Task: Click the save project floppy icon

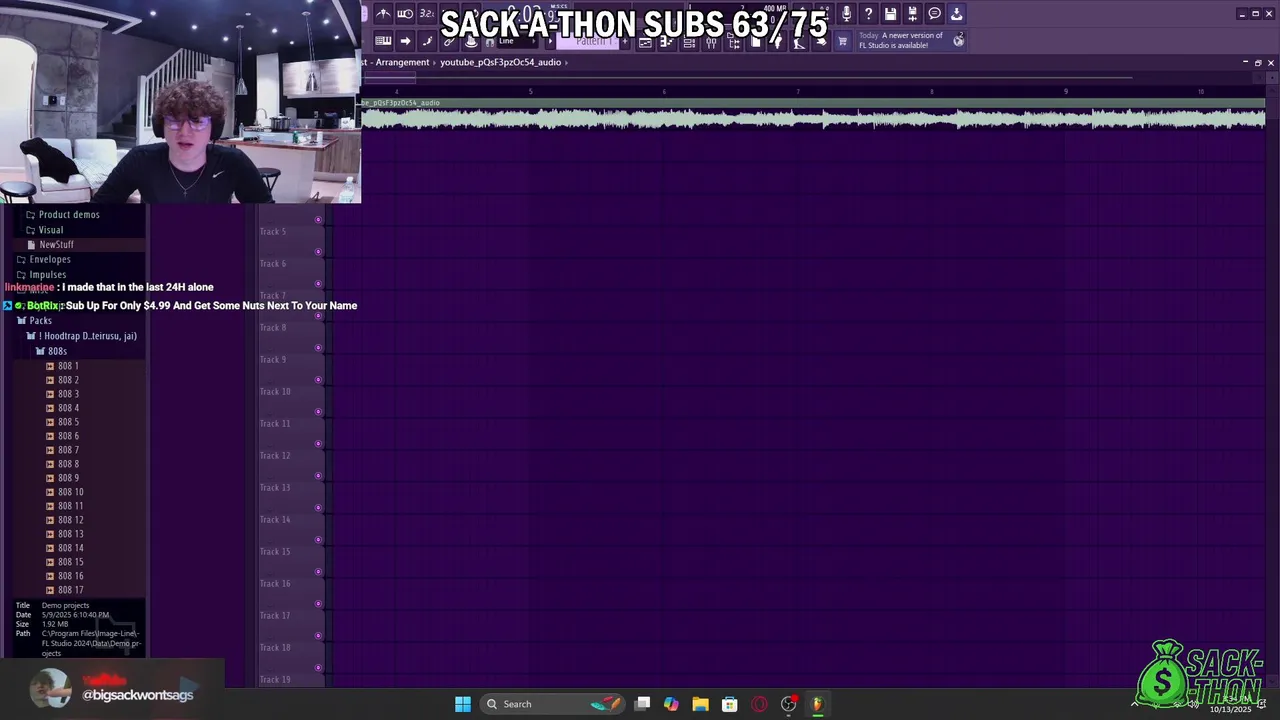Action: 890,14
